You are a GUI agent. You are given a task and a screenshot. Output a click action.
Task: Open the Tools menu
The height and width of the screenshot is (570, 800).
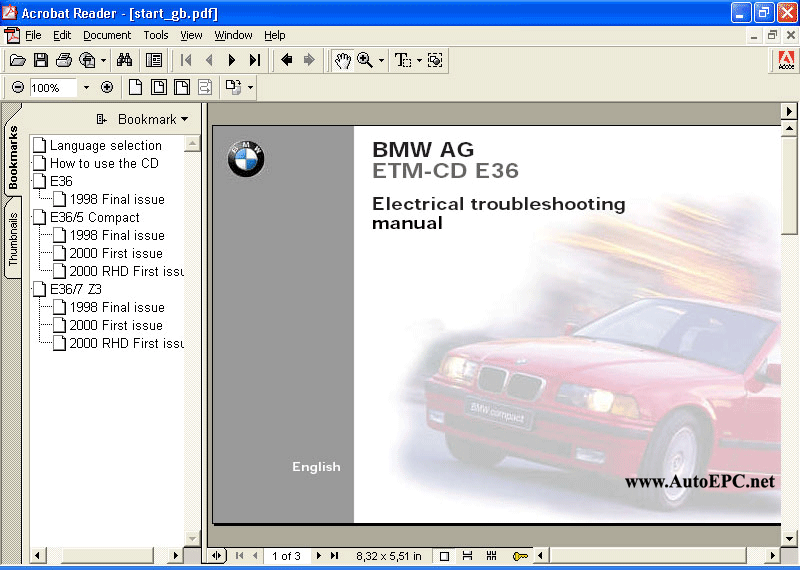(x=156, y=35)
